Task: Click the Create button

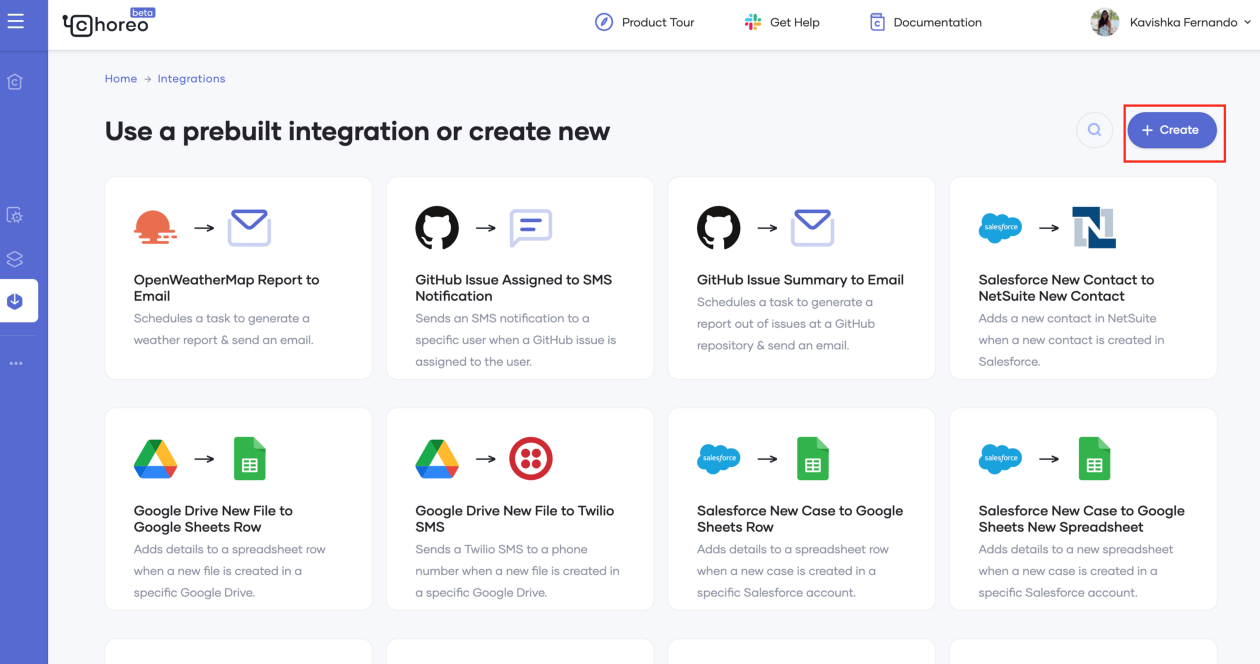Action: [1172, 130]
